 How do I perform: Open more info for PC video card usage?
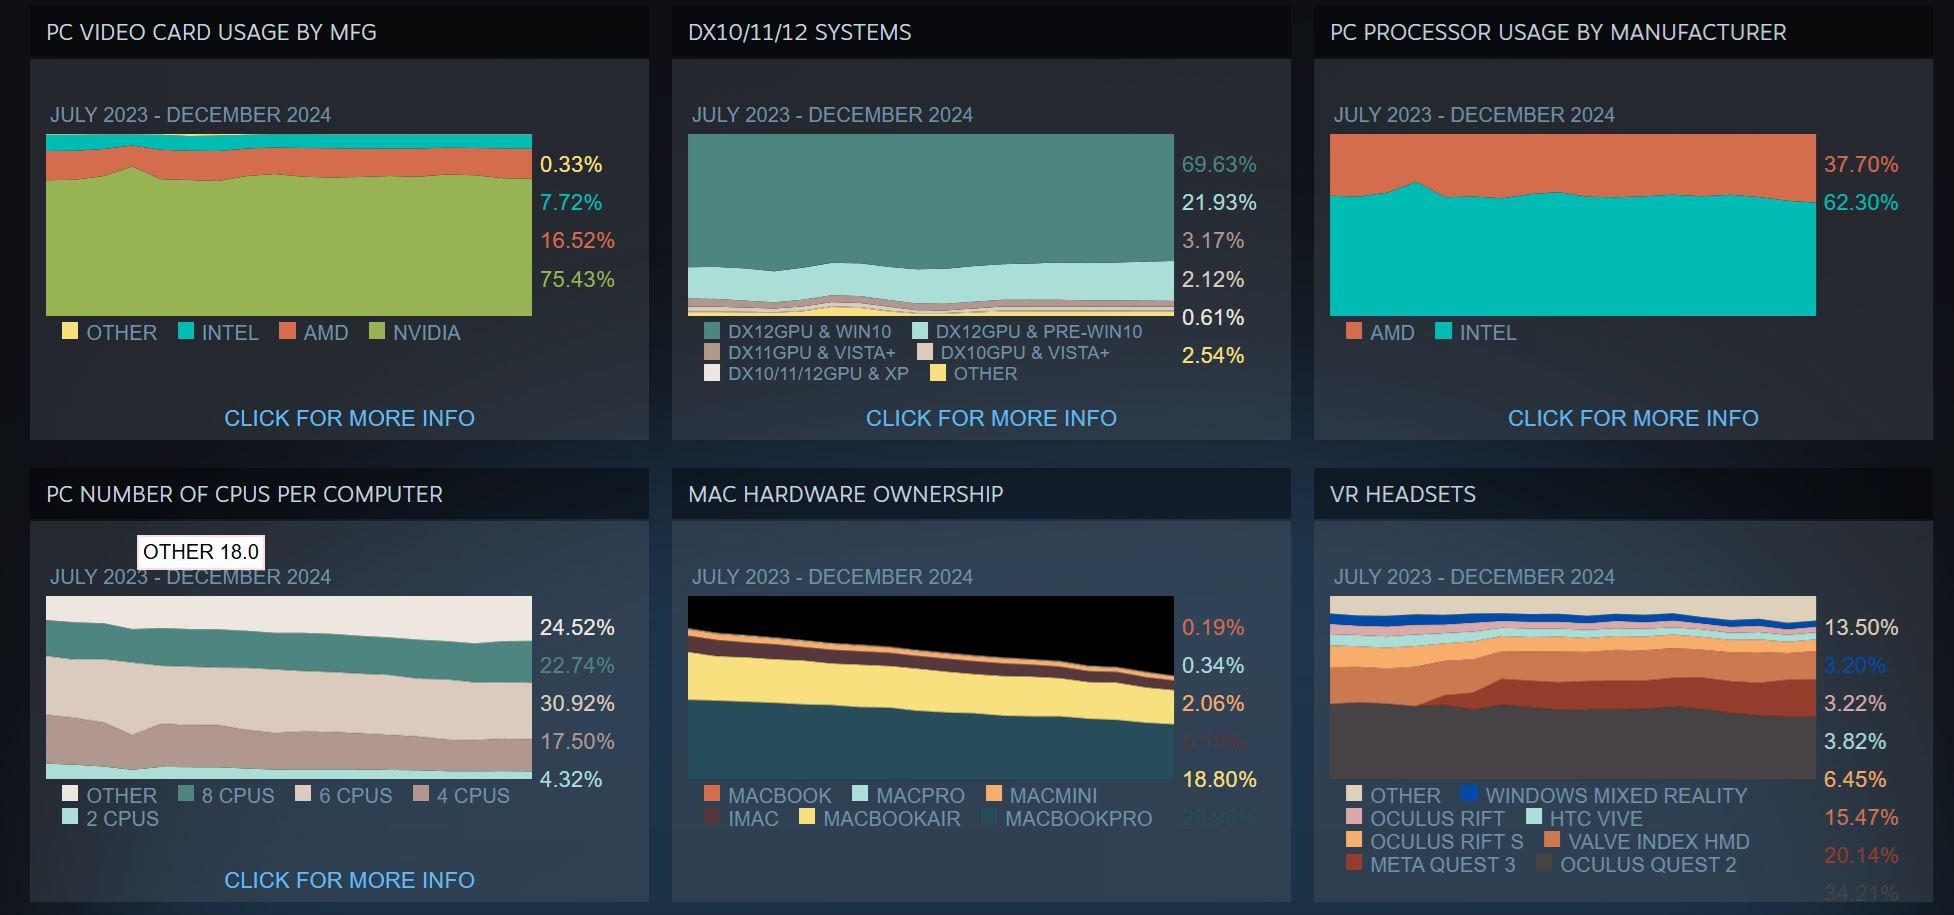(349, 418)
